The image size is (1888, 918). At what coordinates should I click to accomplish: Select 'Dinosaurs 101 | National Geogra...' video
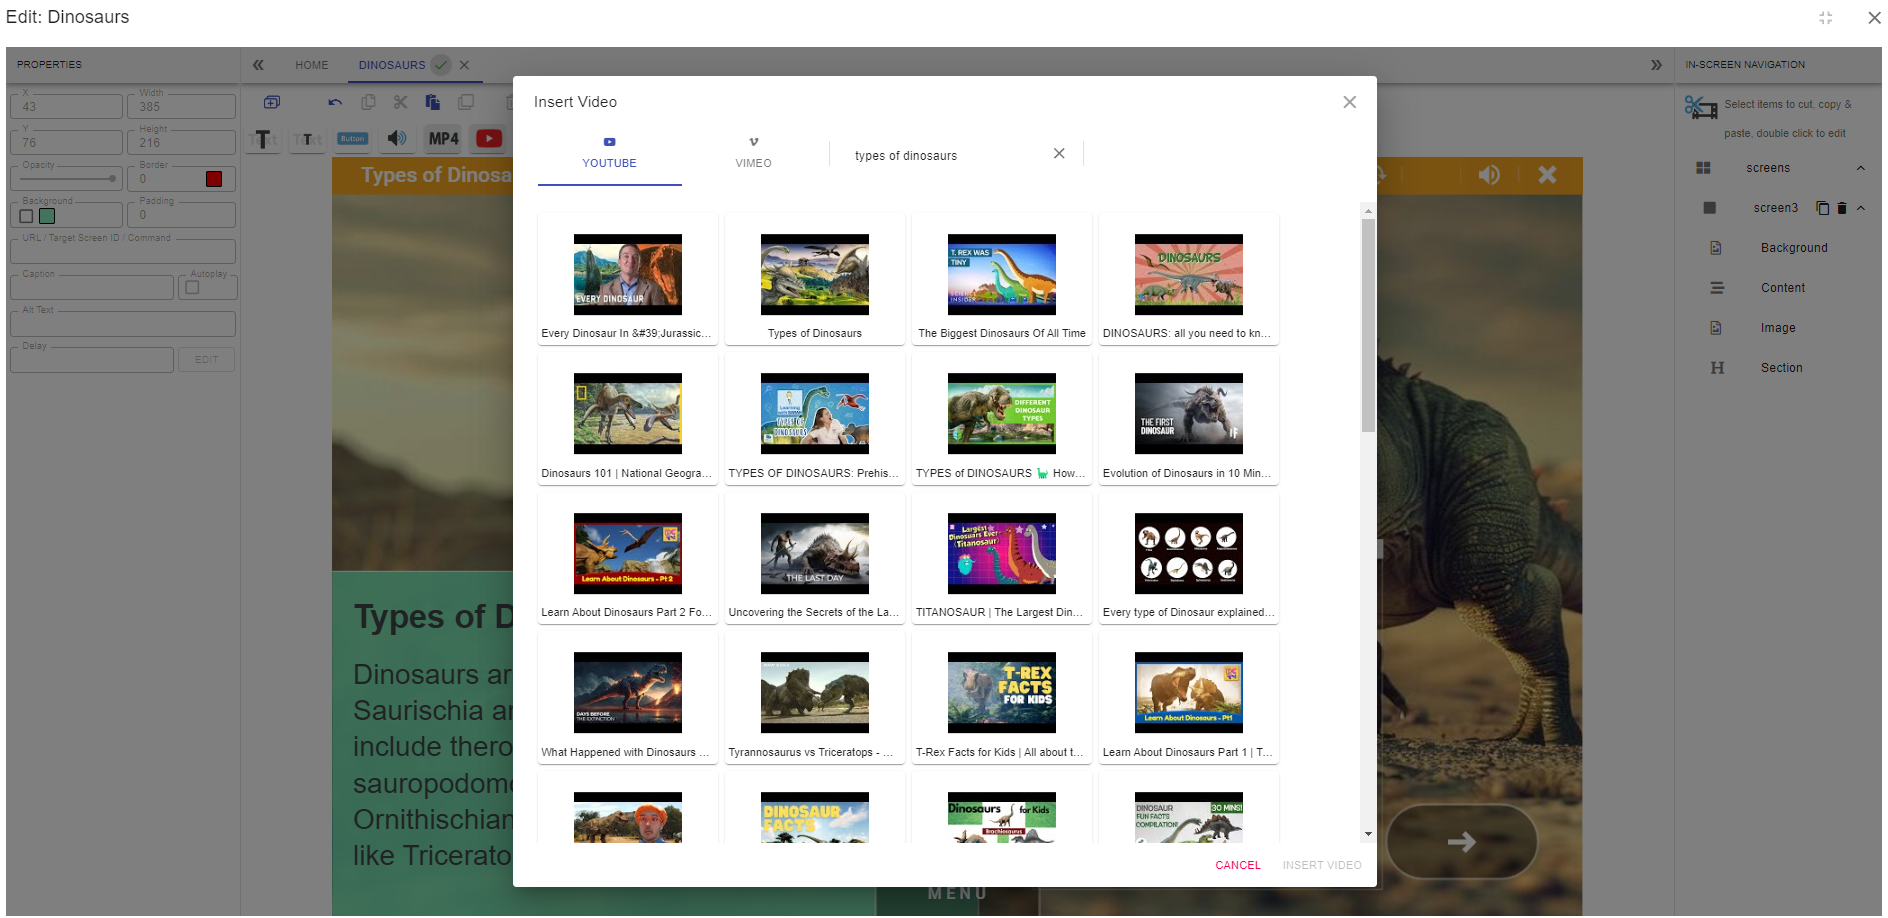point(627,420)
